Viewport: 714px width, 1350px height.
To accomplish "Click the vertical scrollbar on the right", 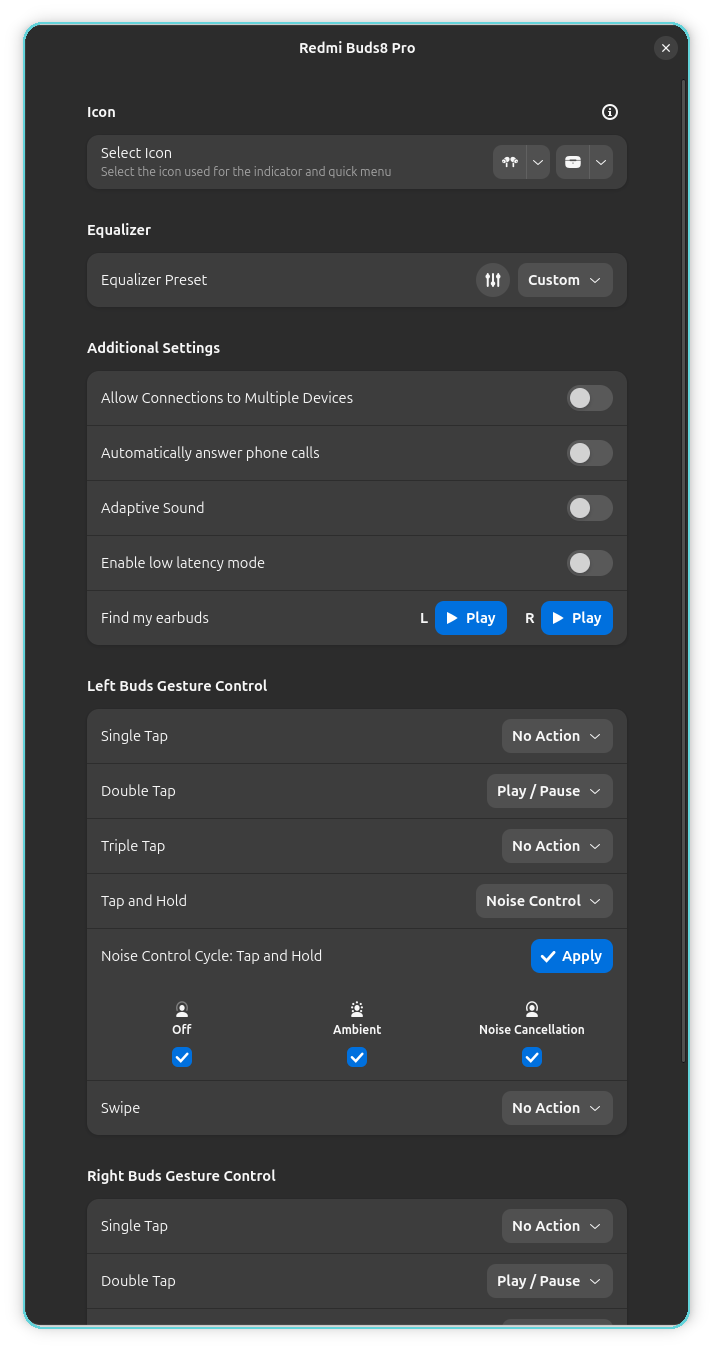I will click(x=684, y=570).
